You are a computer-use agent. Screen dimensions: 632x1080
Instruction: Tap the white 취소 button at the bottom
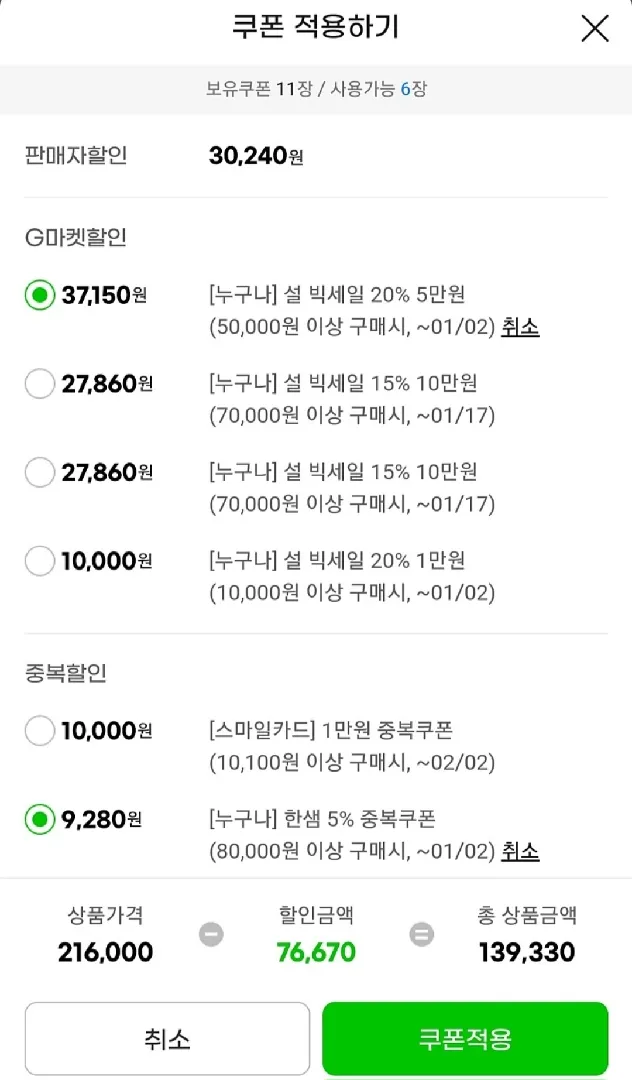167,1039
